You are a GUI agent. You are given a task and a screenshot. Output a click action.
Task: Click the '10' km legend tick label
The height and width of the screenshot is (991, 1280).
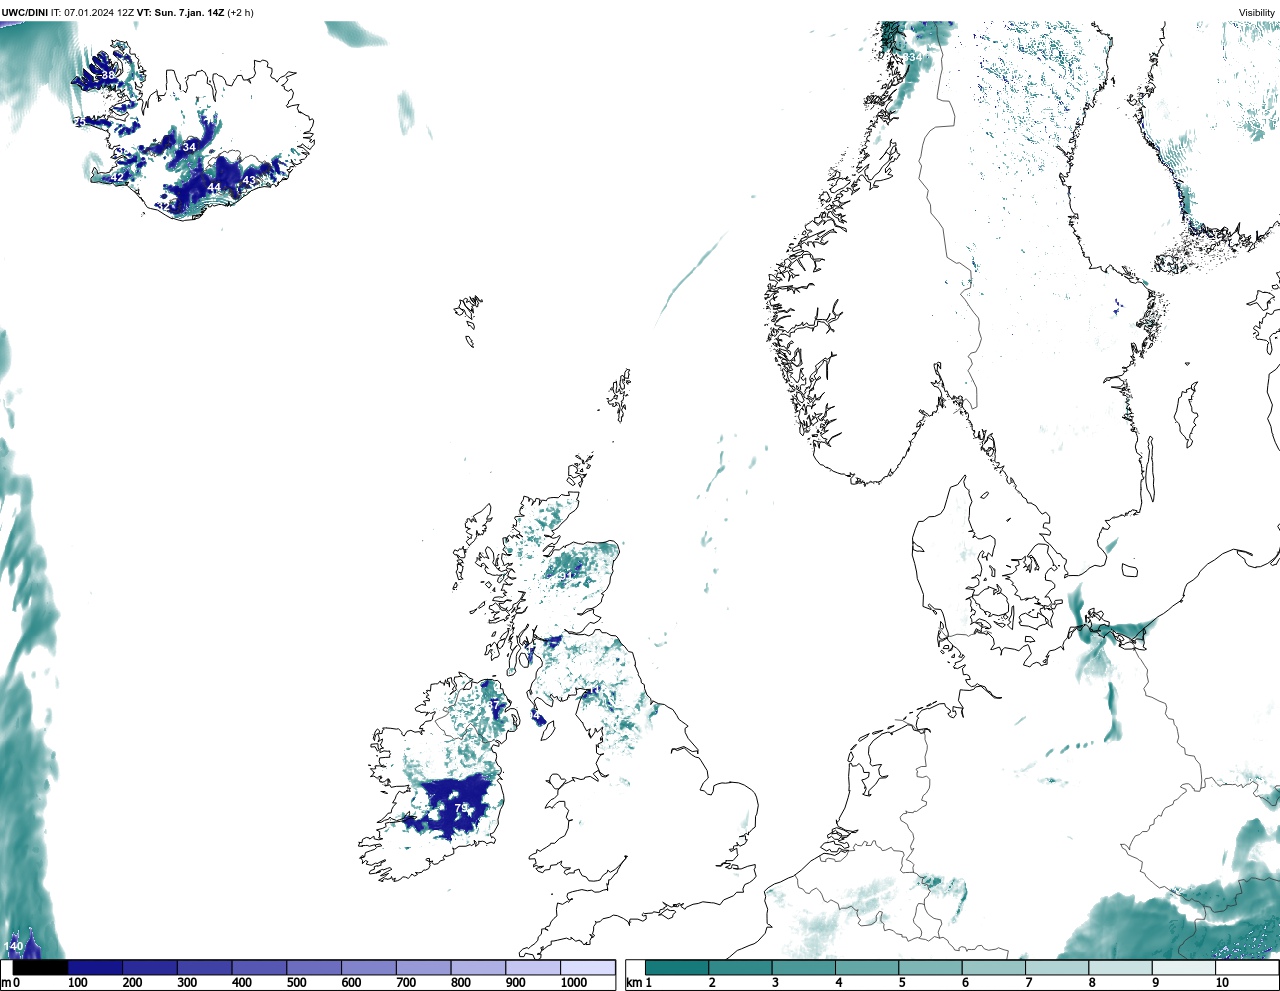(1222, 983)
